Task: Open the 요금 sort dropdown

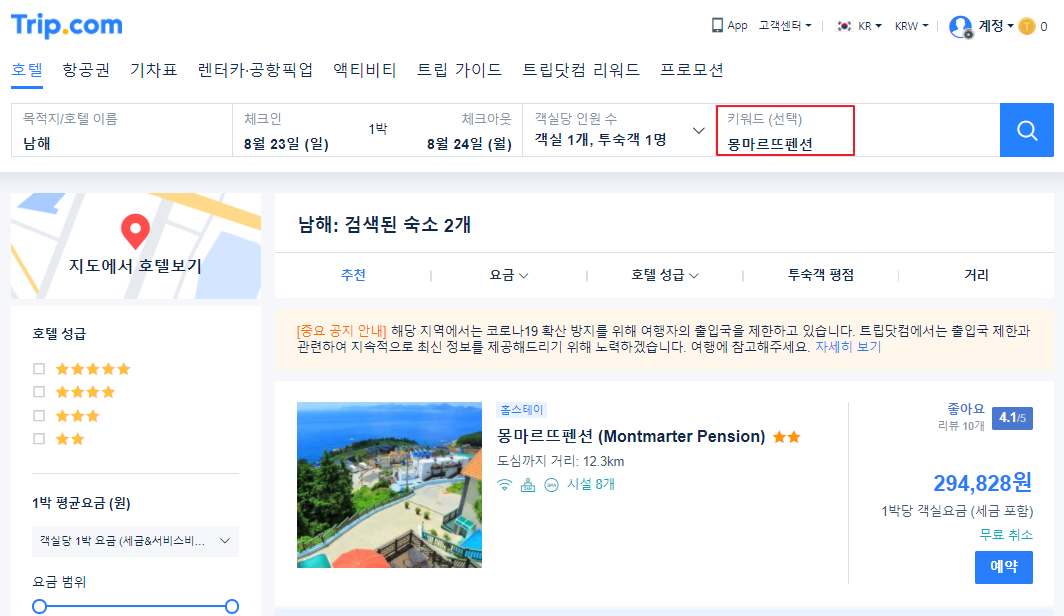Action: click(508, 275)
